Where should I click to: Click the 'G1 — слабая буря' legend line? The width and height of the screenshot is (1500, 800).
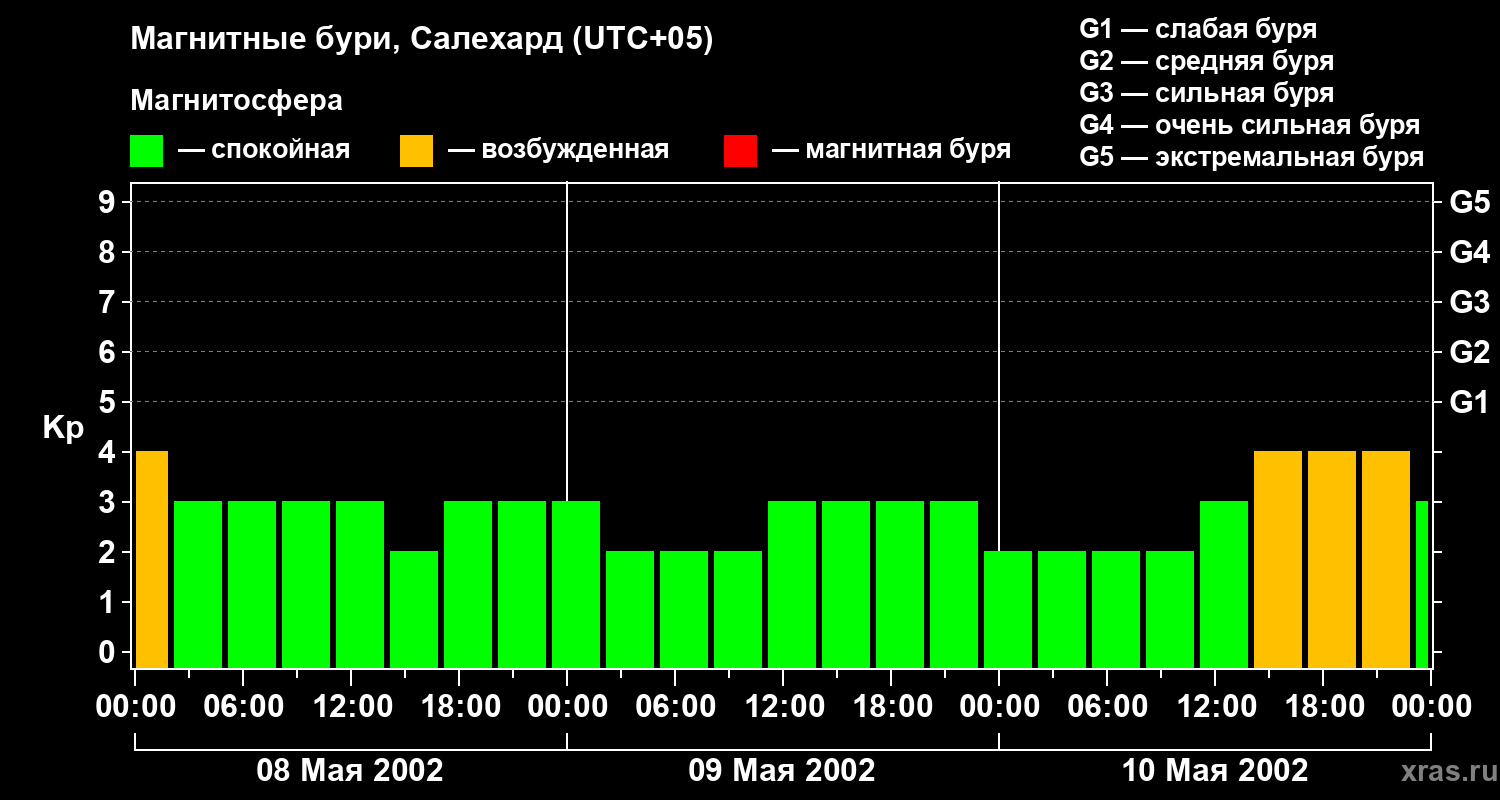coord(1198,29)
